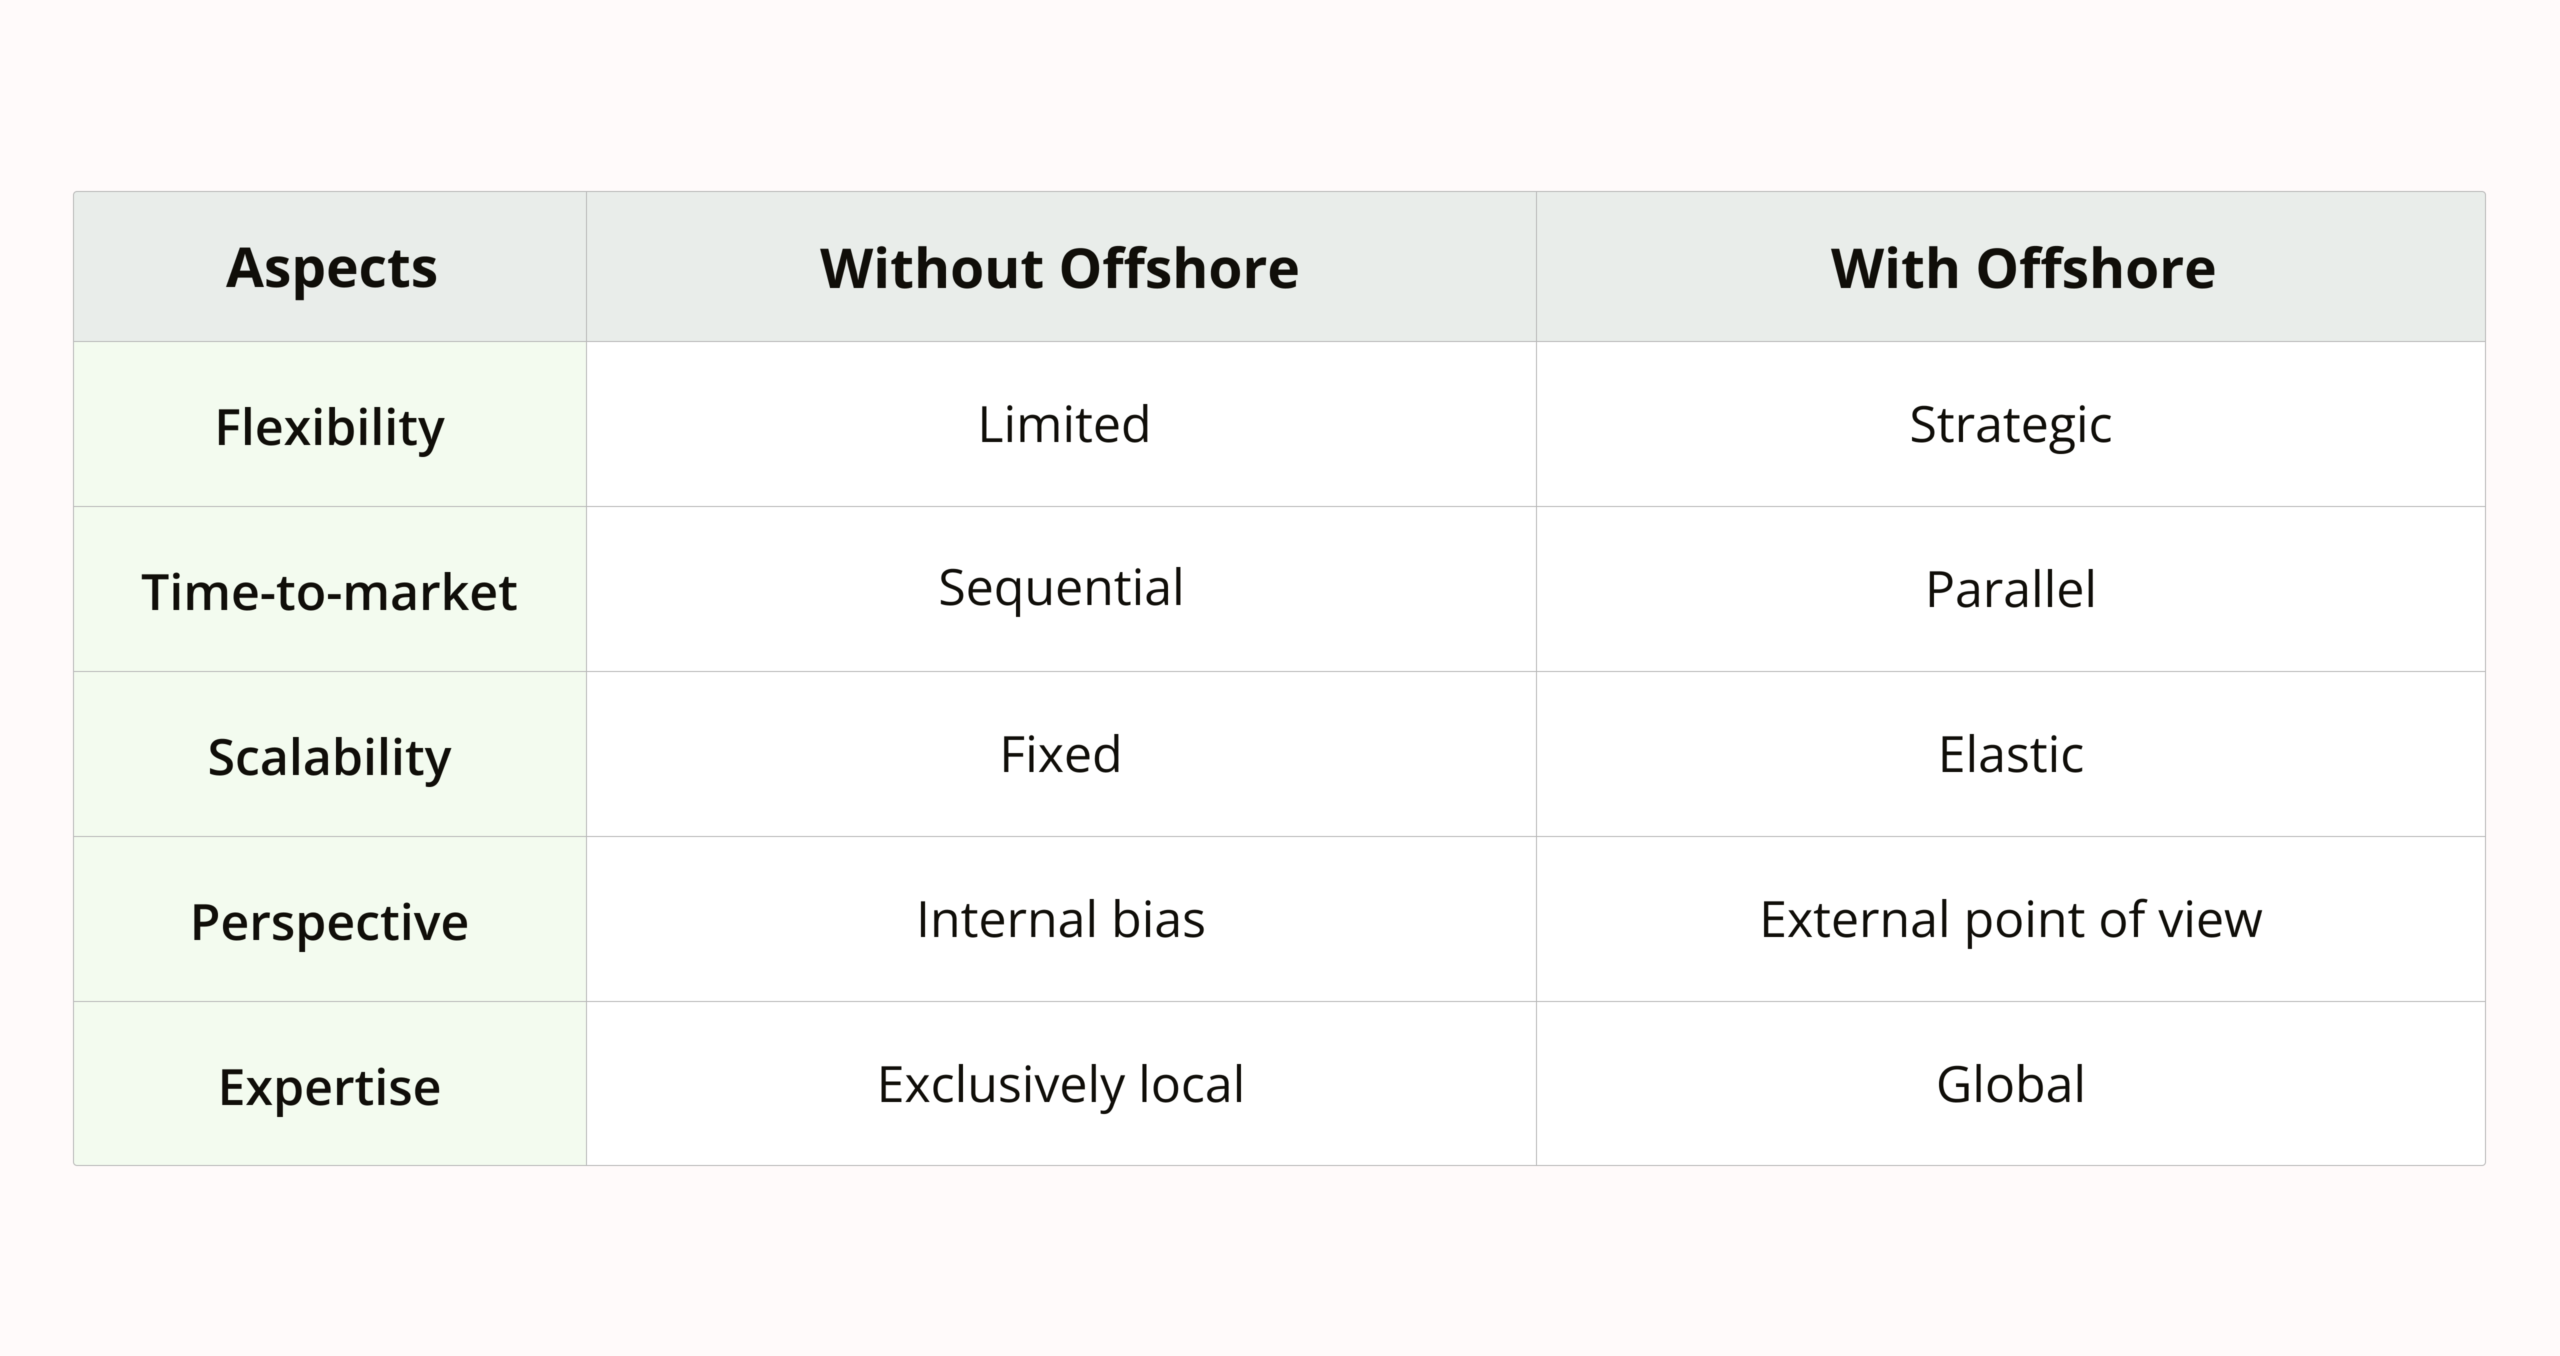Click the Expertise row label

(330, 1086)
